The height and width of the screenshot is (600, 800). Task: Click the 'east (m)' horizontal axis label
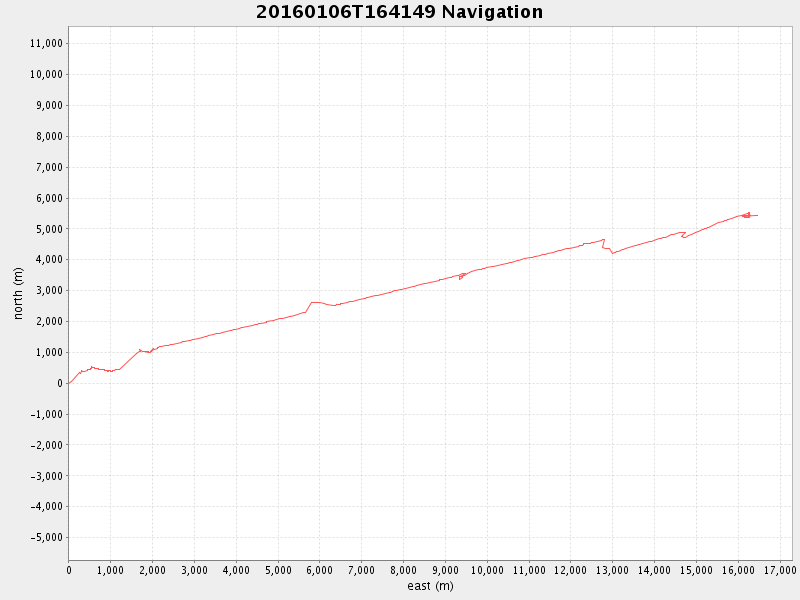point(430,586)
